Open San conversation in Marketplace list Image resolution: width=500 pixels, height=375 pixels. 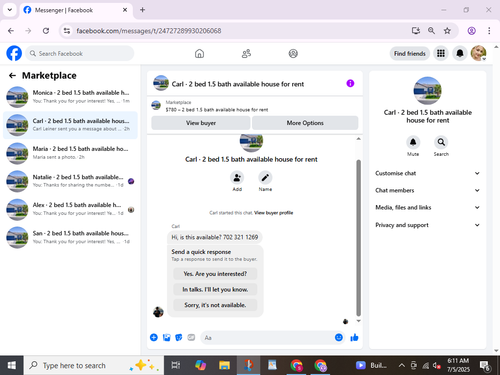point(70,237)
